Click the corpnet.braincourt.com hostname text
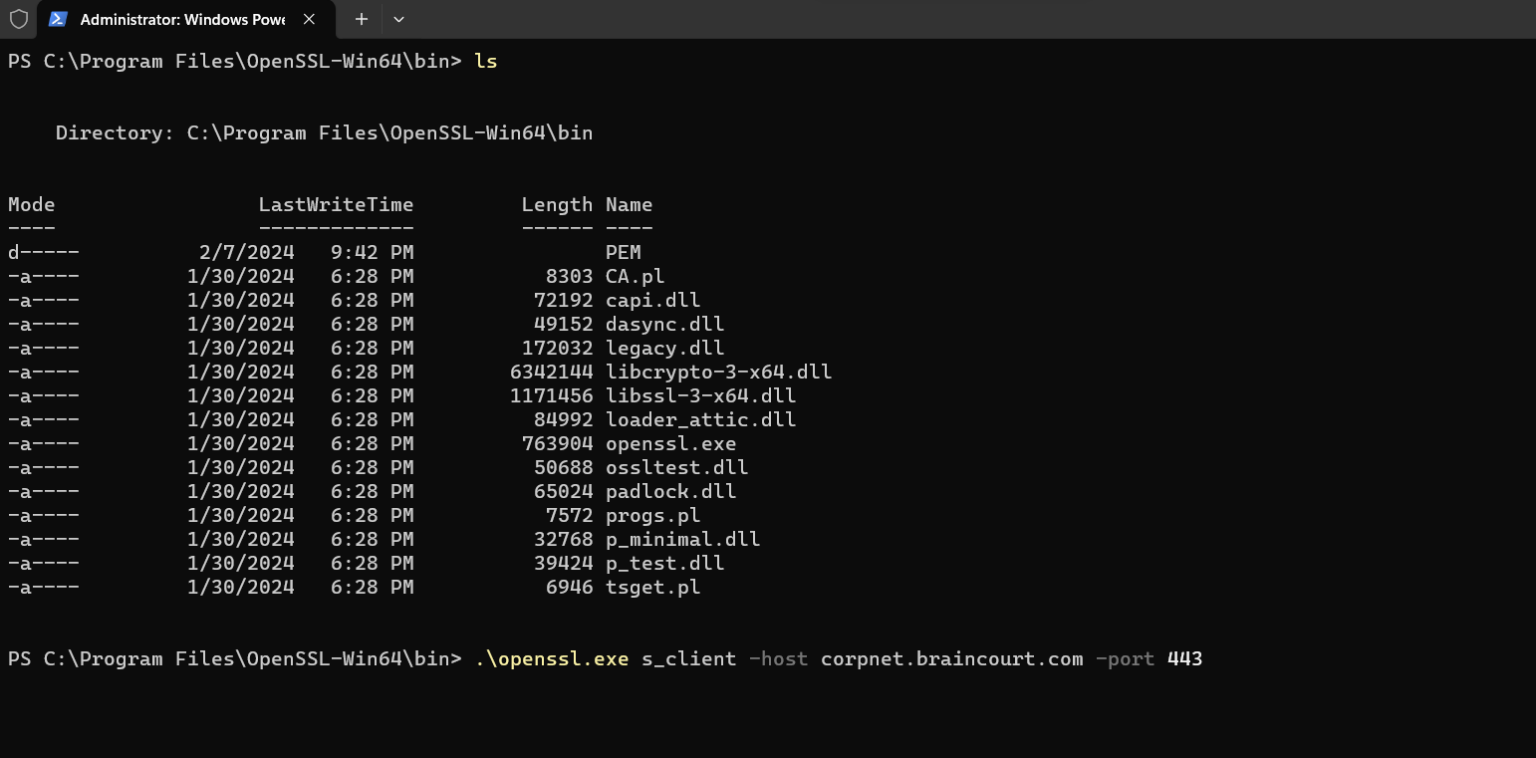 [951, 659]
